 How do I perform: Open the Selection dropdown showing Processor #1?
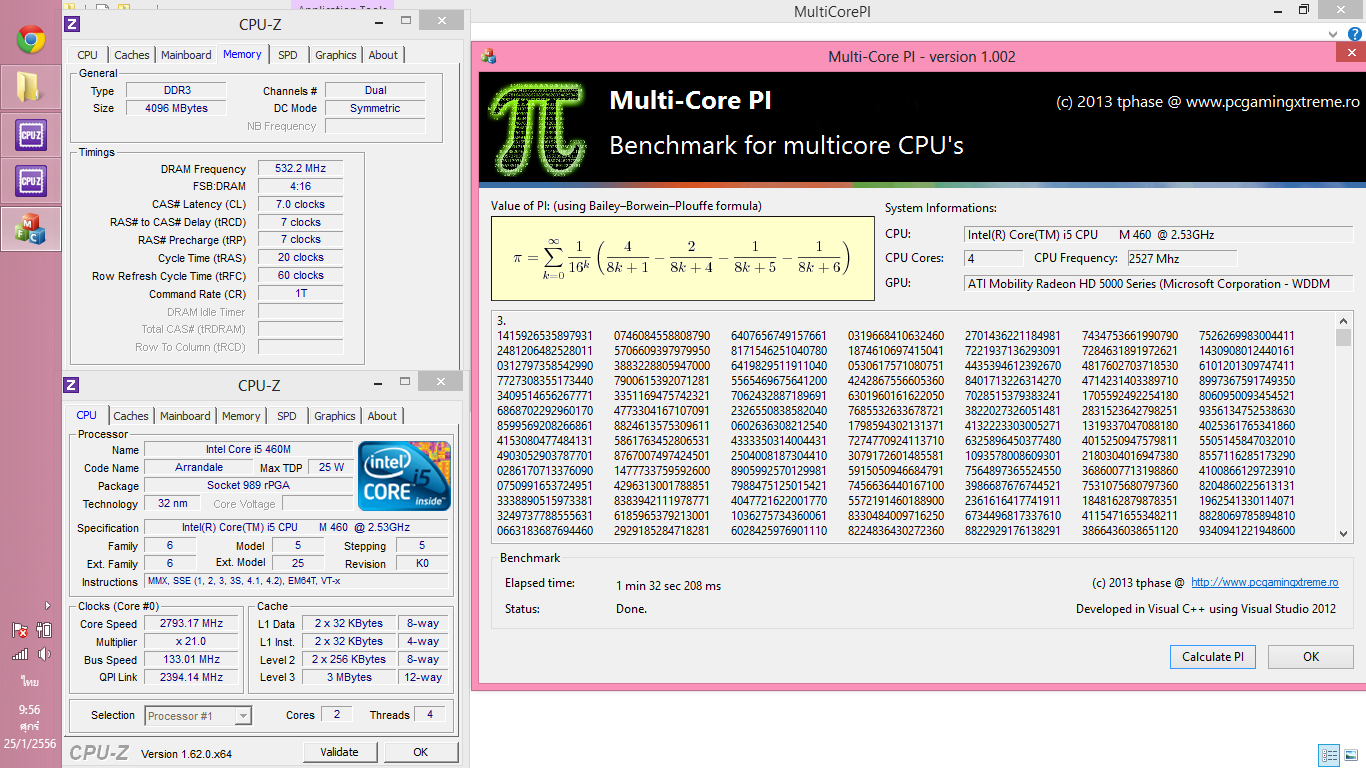click(198, 716)
